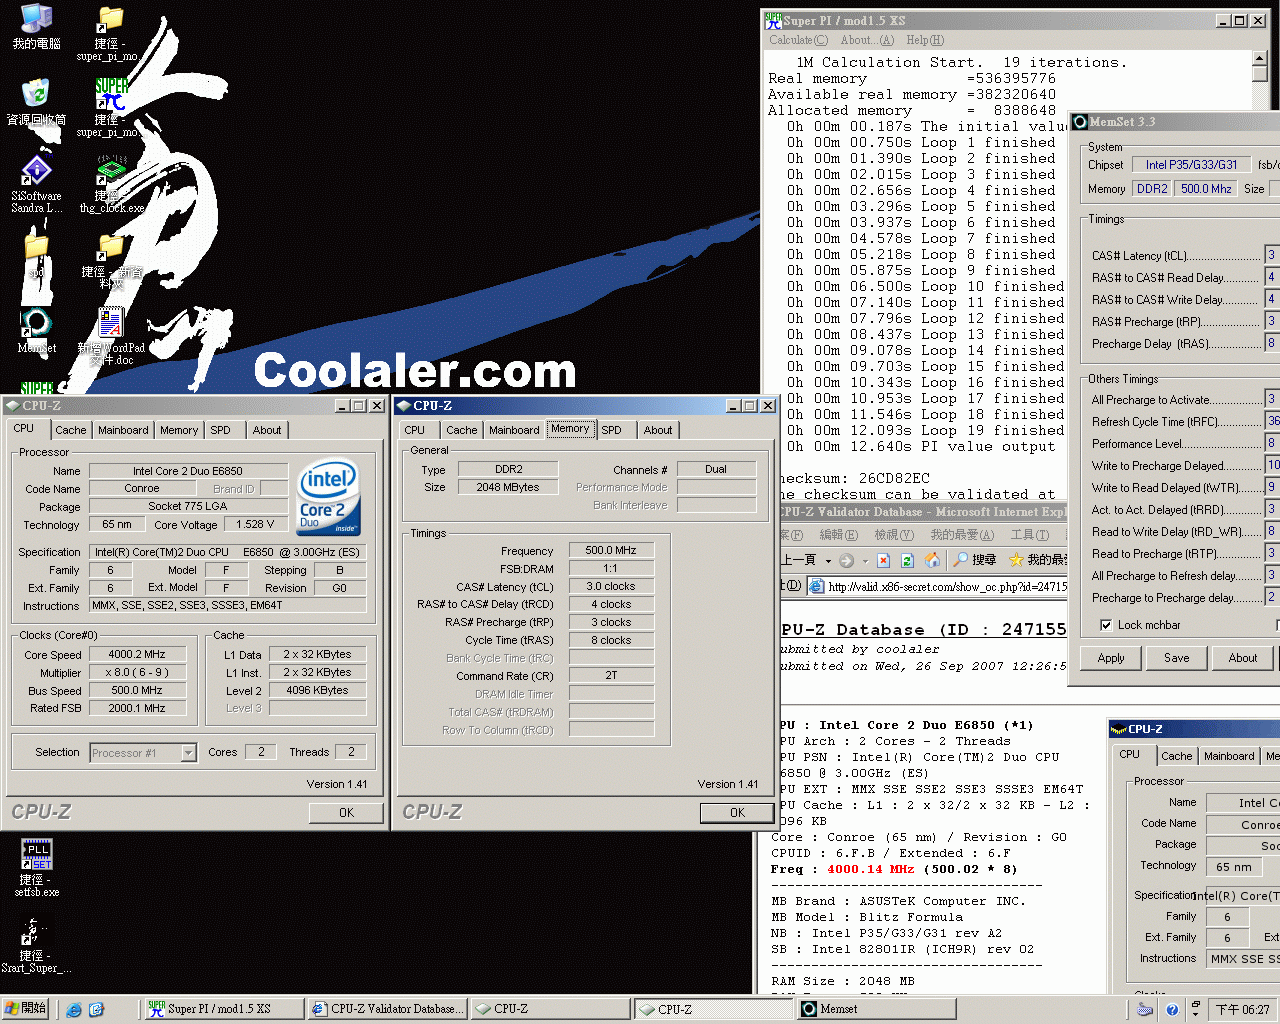The image size is (1280, 1024).
Task: Click Save in the MemSet window
Action: [x=1177, y=658]
